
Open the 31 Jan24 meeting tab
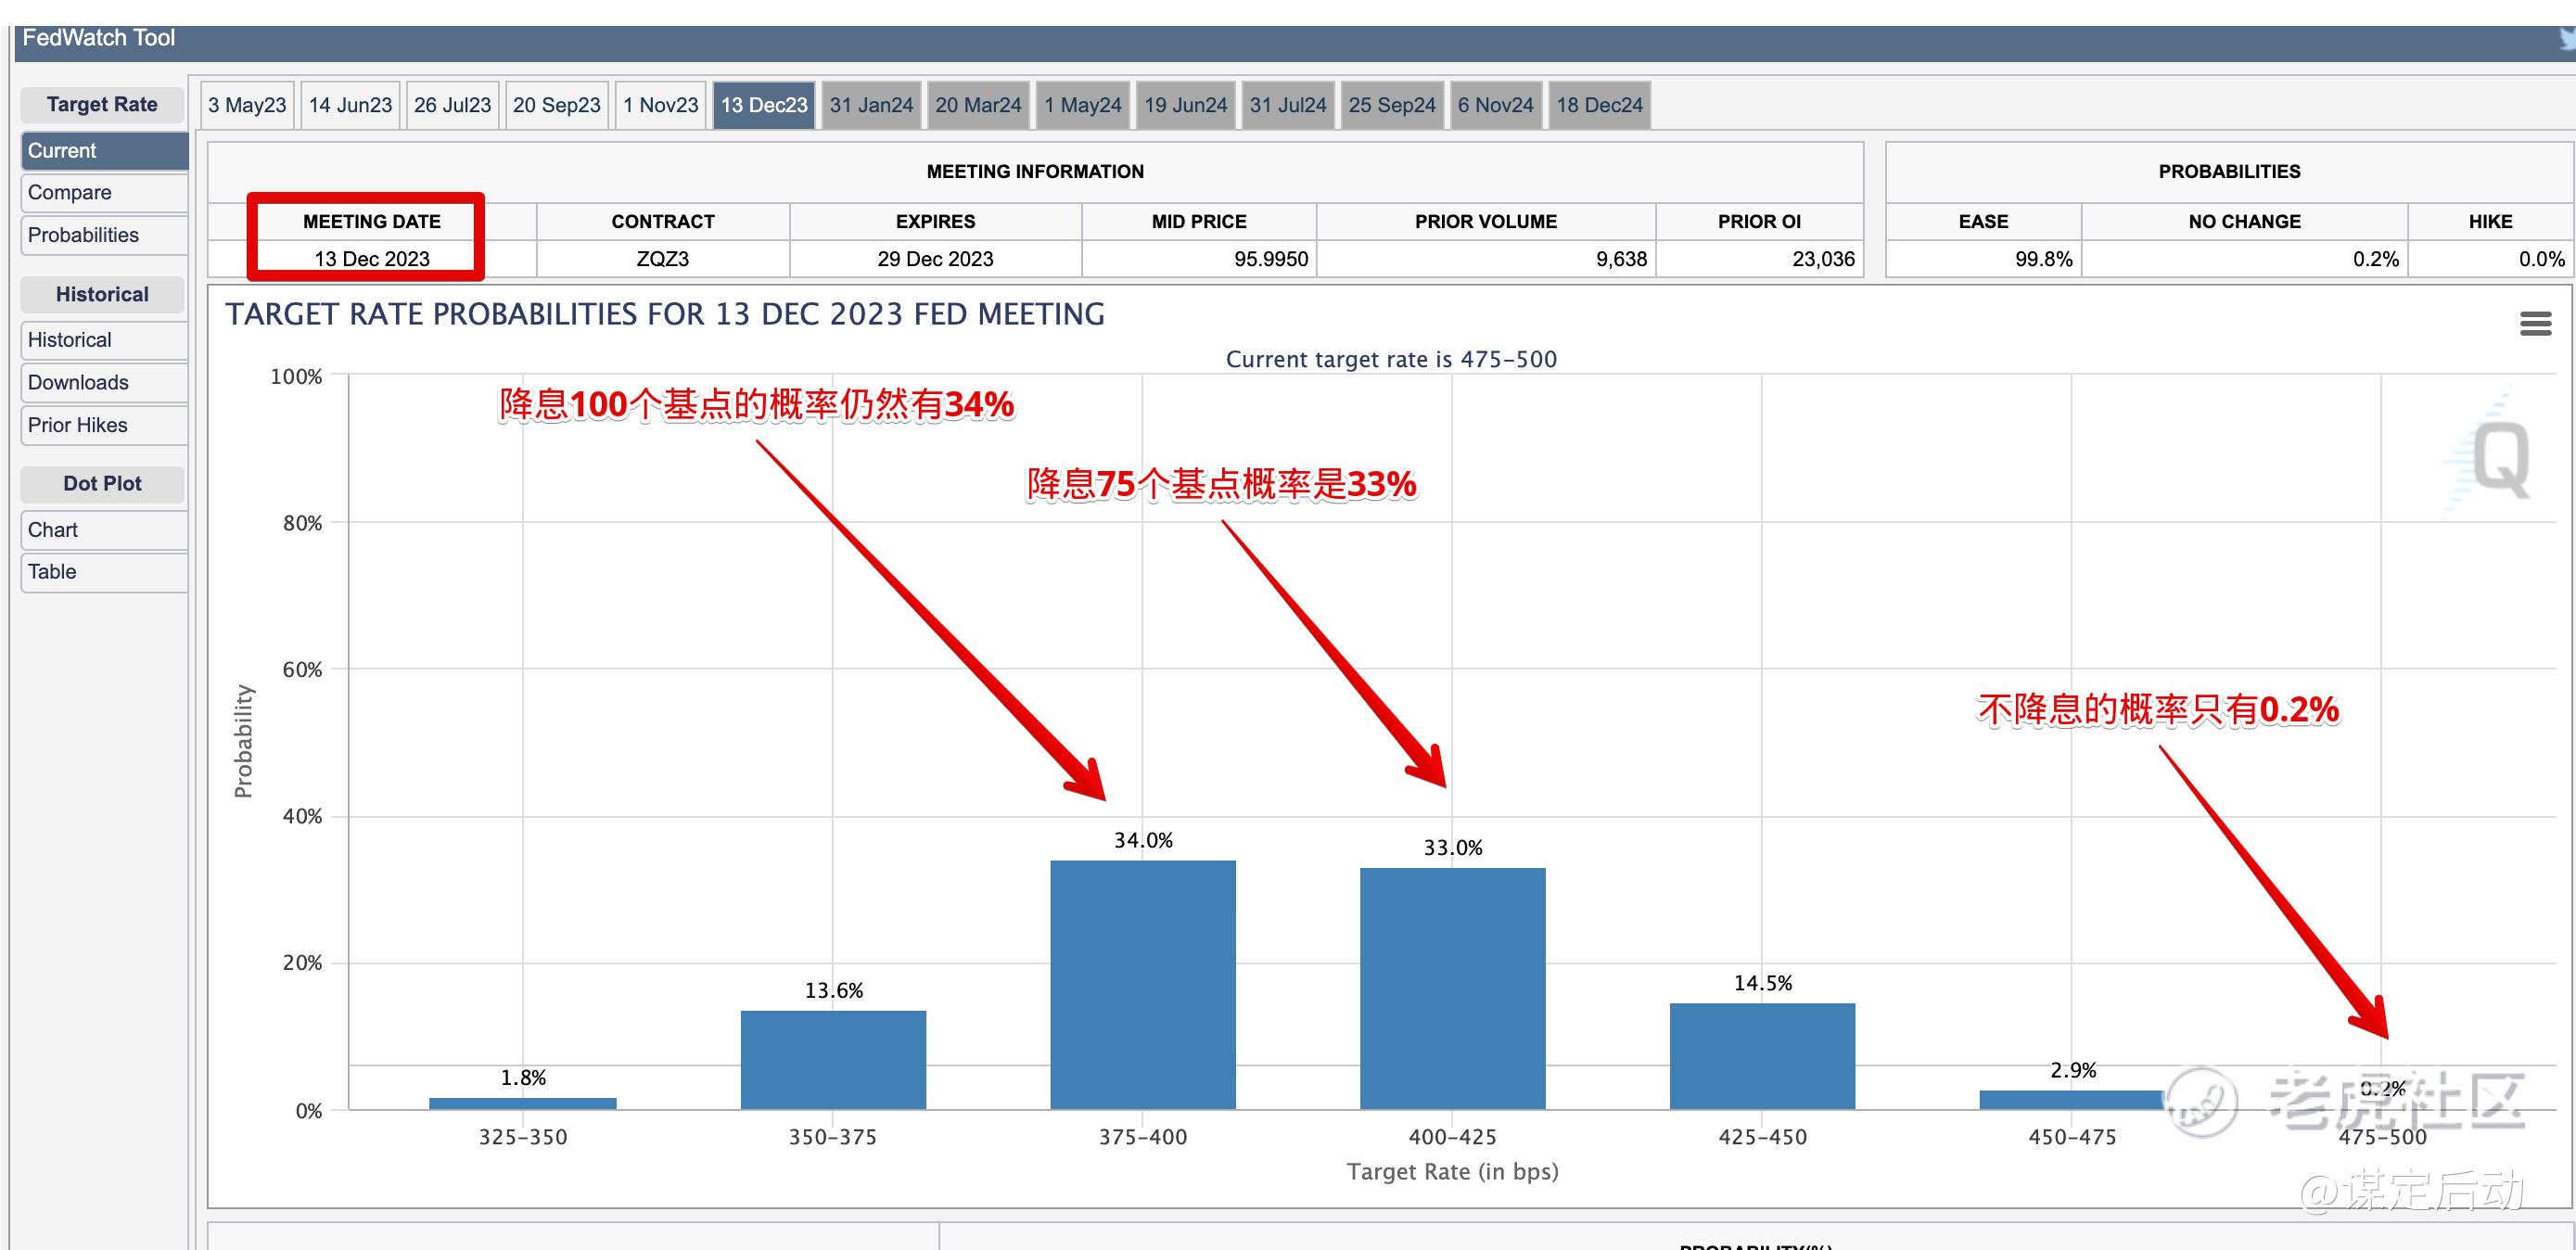(x=871, y=105)
